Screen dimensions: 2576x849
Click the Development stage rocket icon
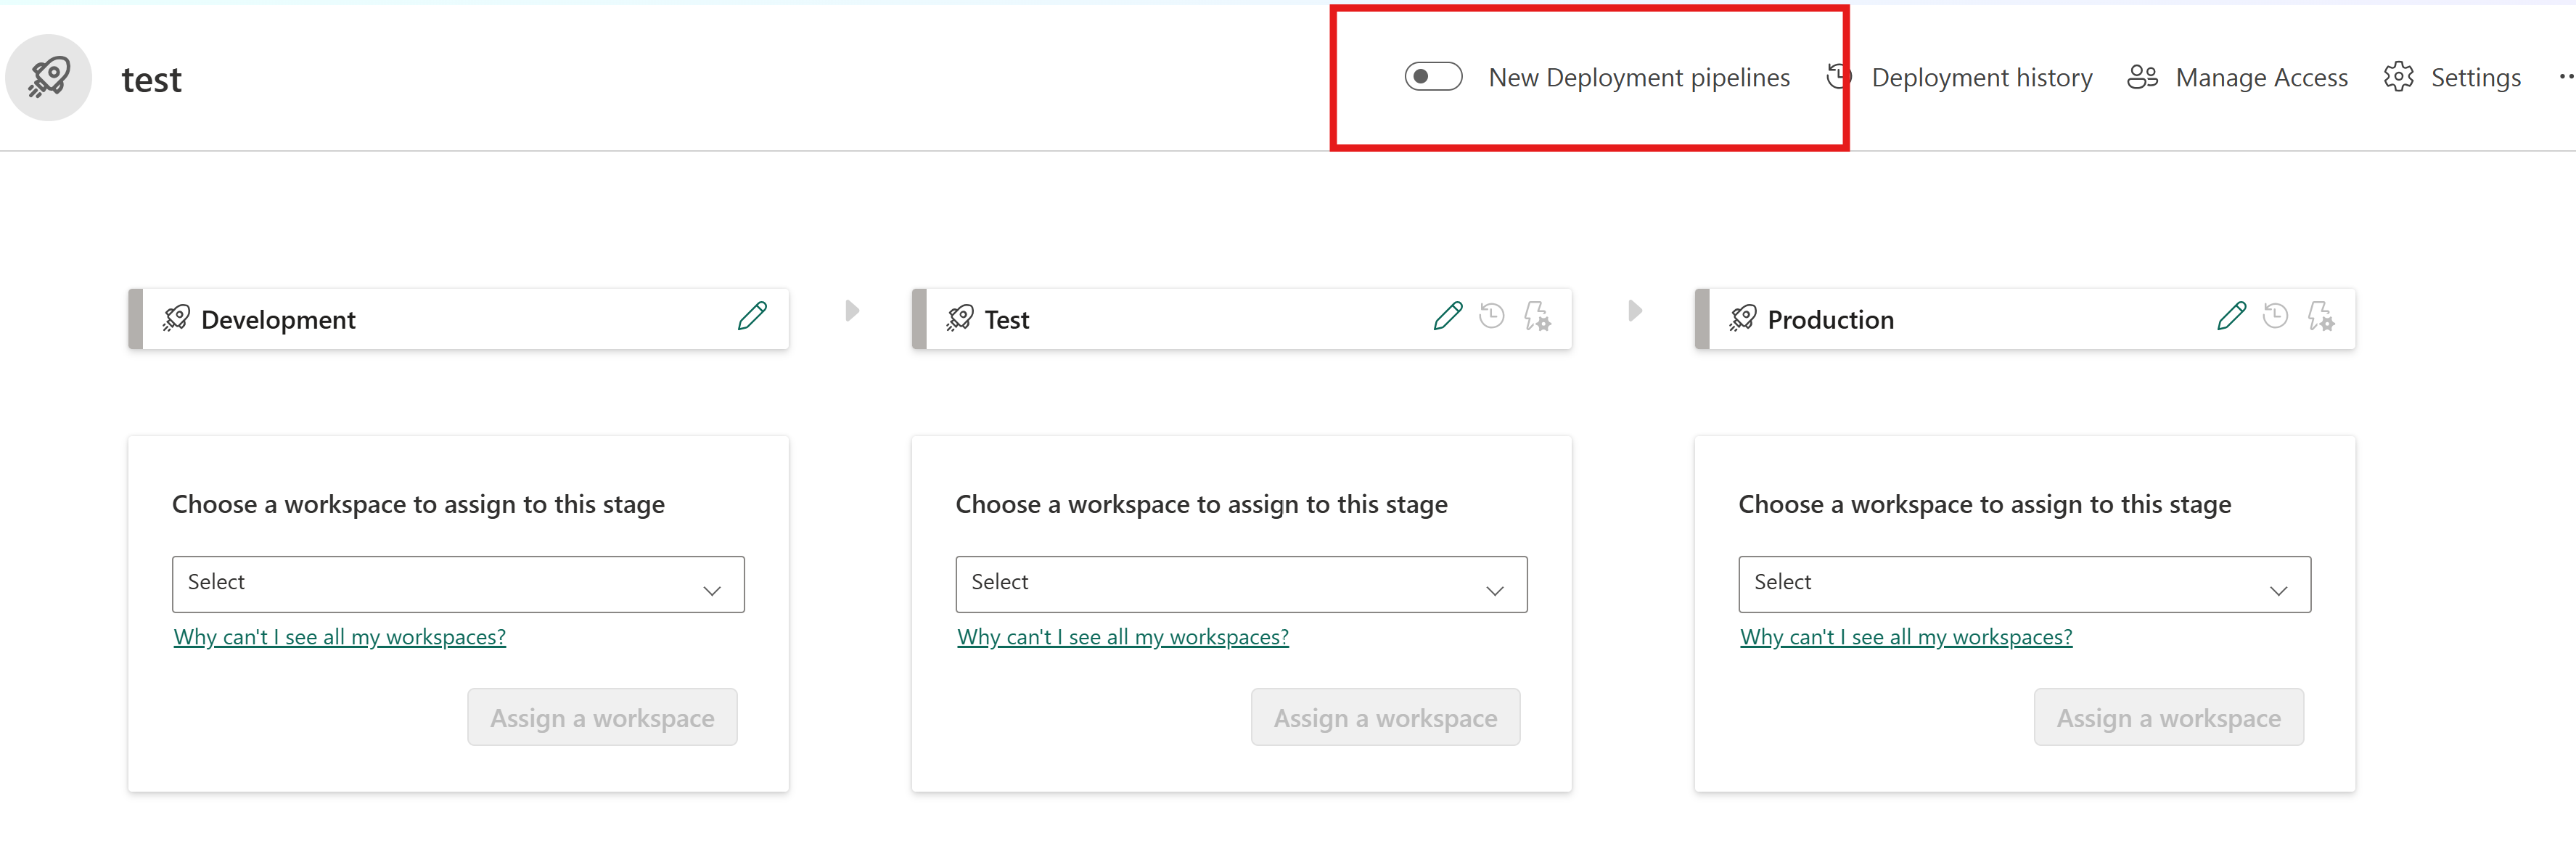pyautogui.click(x=176, y=318)
